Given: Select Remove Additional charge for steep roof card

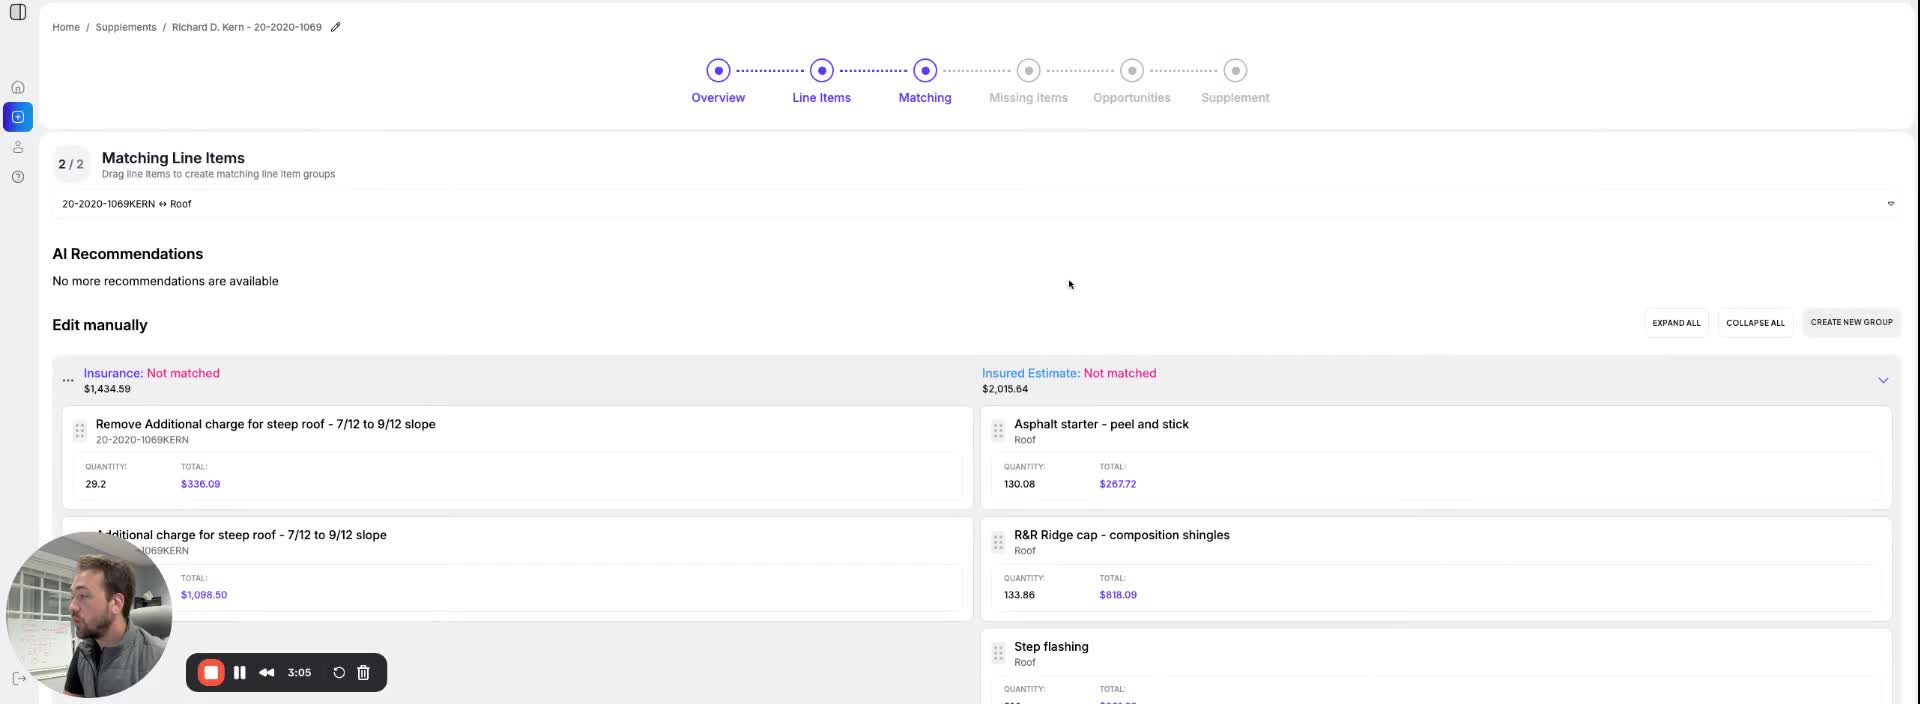Looking at the screenshot, I should point(517,457).
